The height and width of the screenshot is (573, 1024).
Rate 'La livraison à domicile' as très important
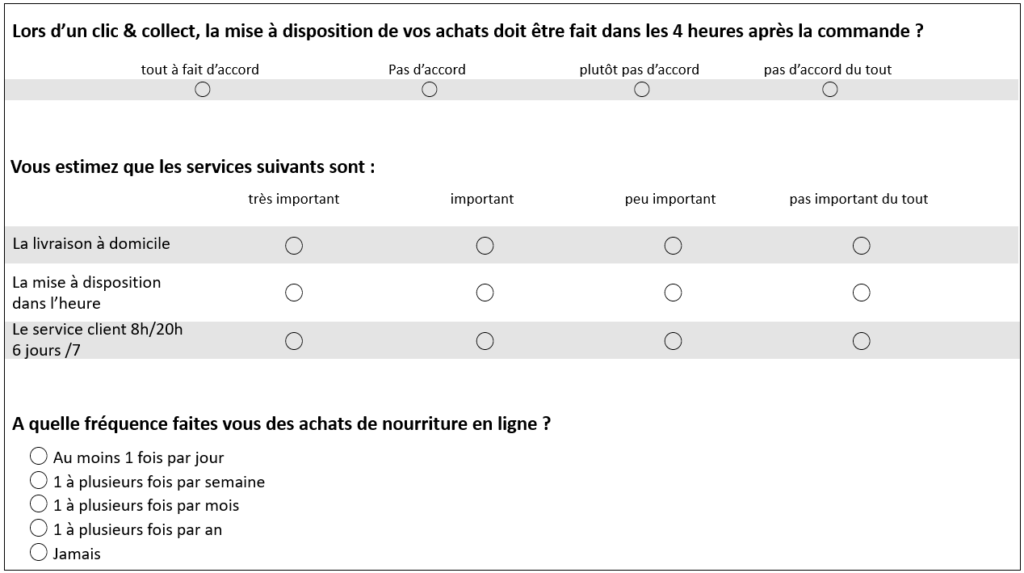click(294, 245)
